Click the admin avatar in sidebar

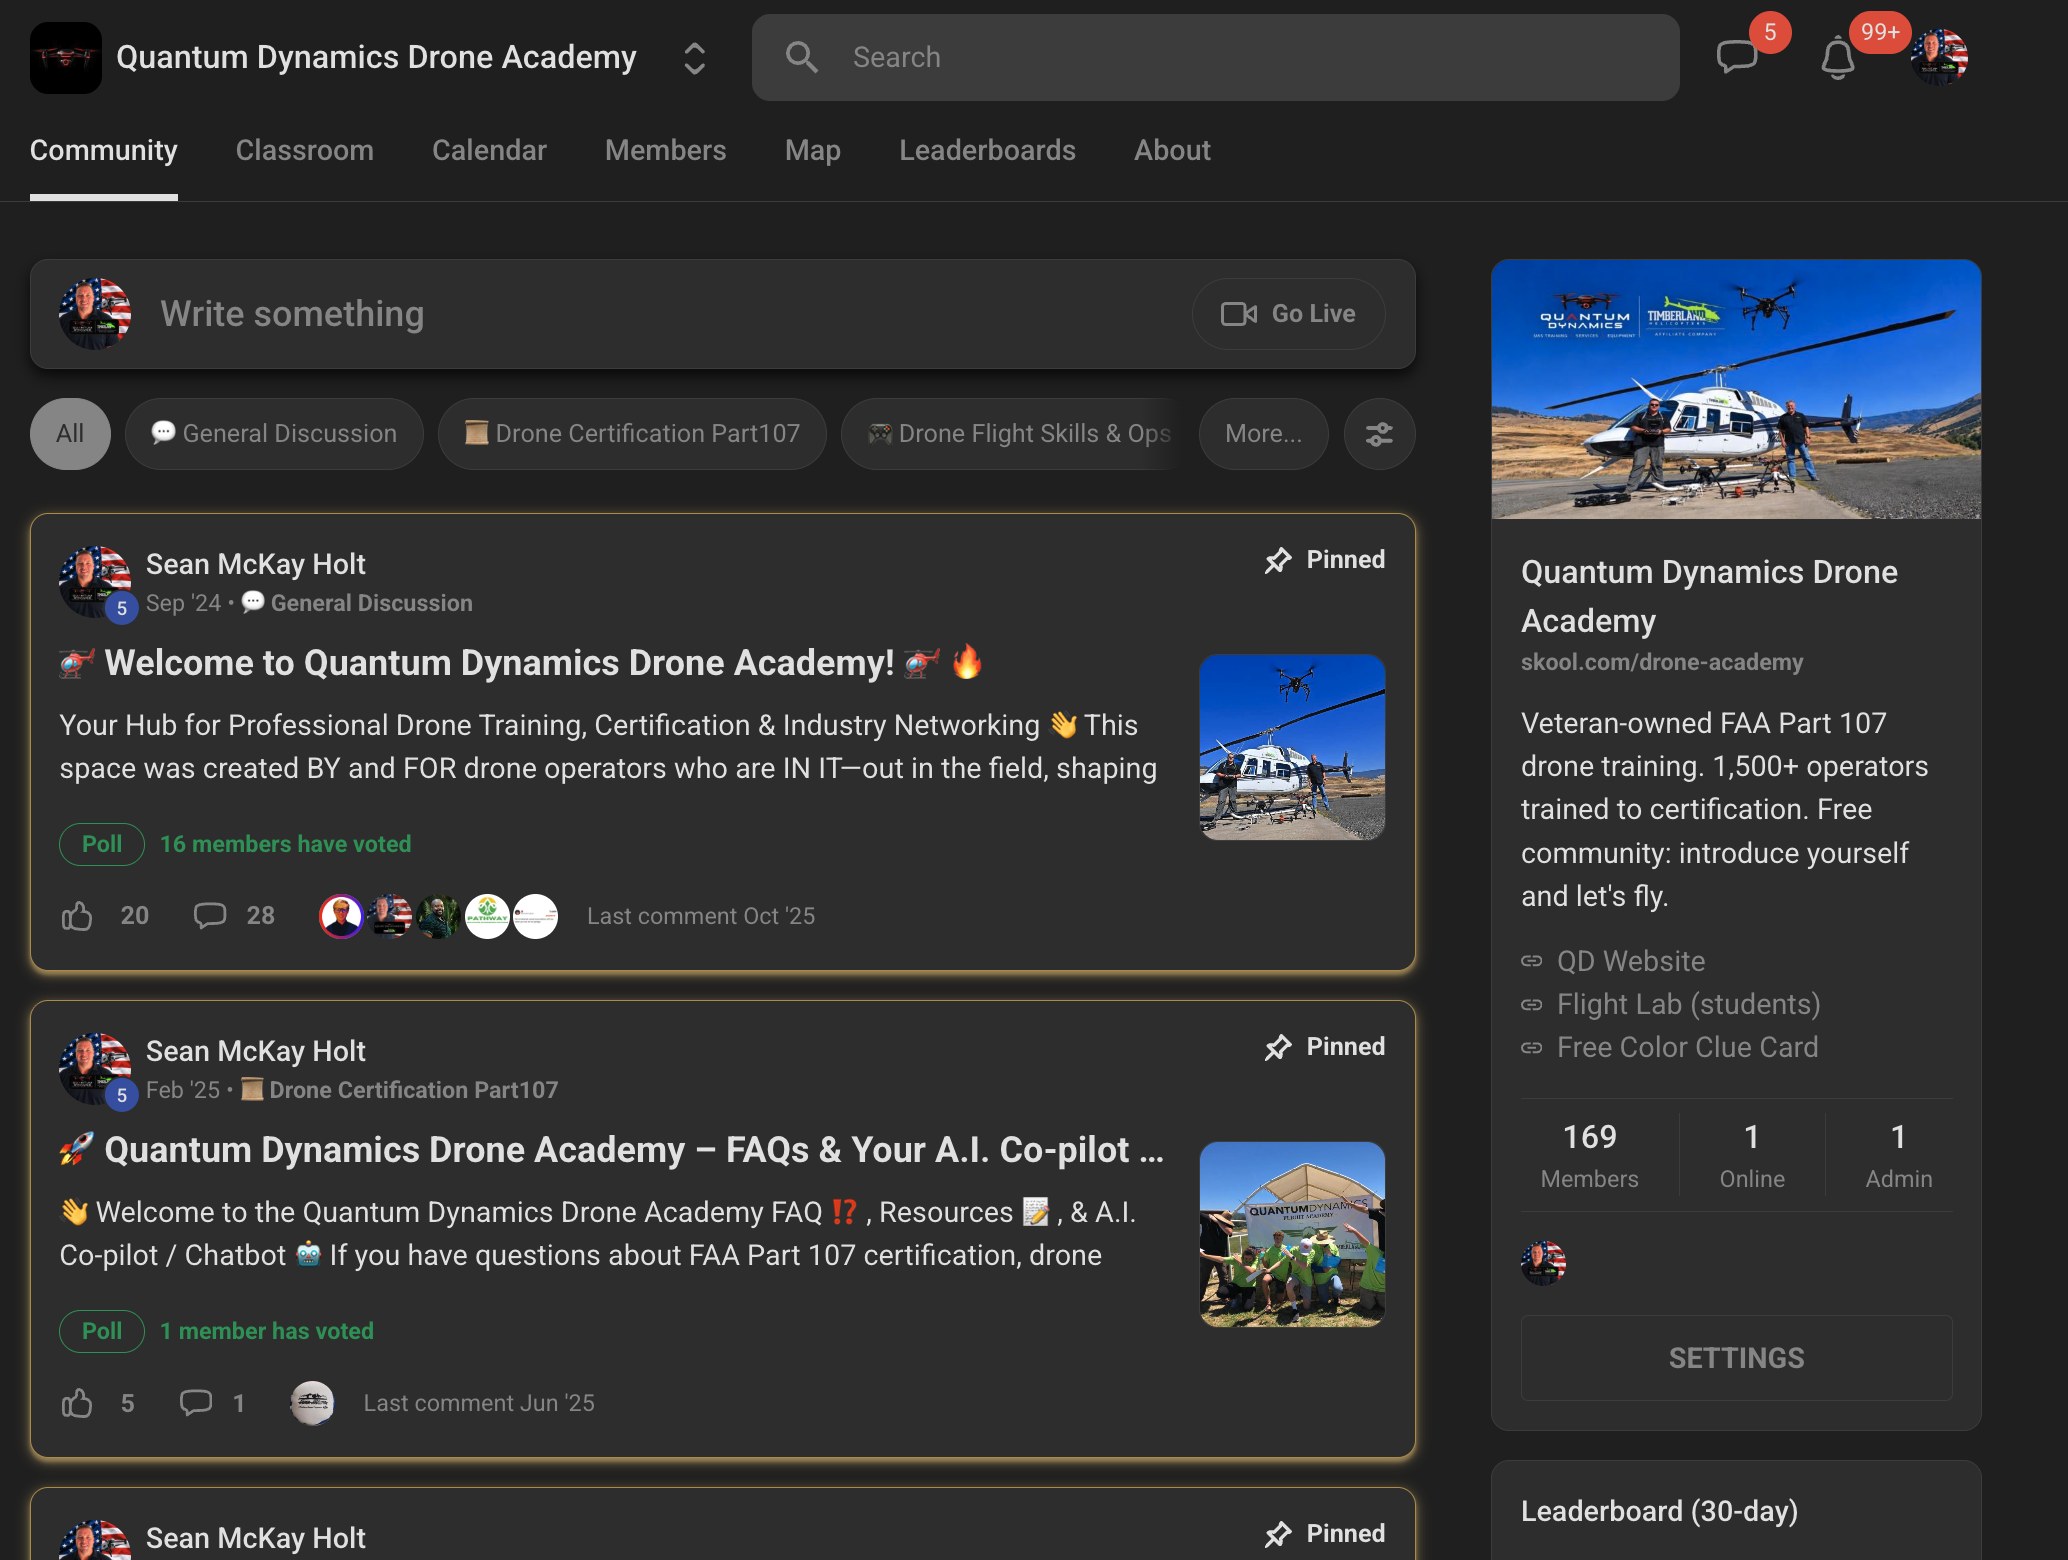pos(1543,1263)
